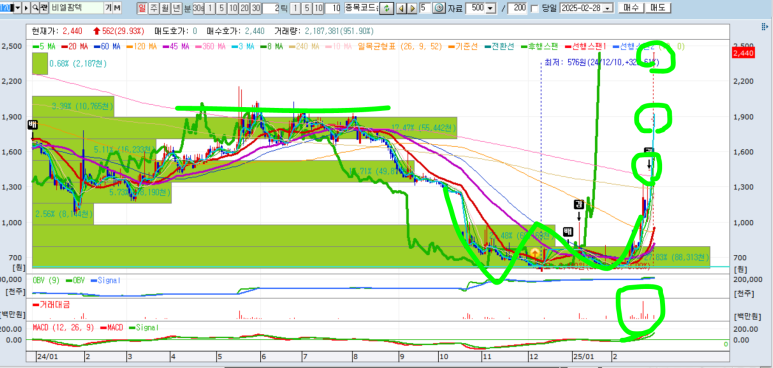Click the left yellow arrow previous button
Screen dimensions: 773x368
[x=401, y=8]
